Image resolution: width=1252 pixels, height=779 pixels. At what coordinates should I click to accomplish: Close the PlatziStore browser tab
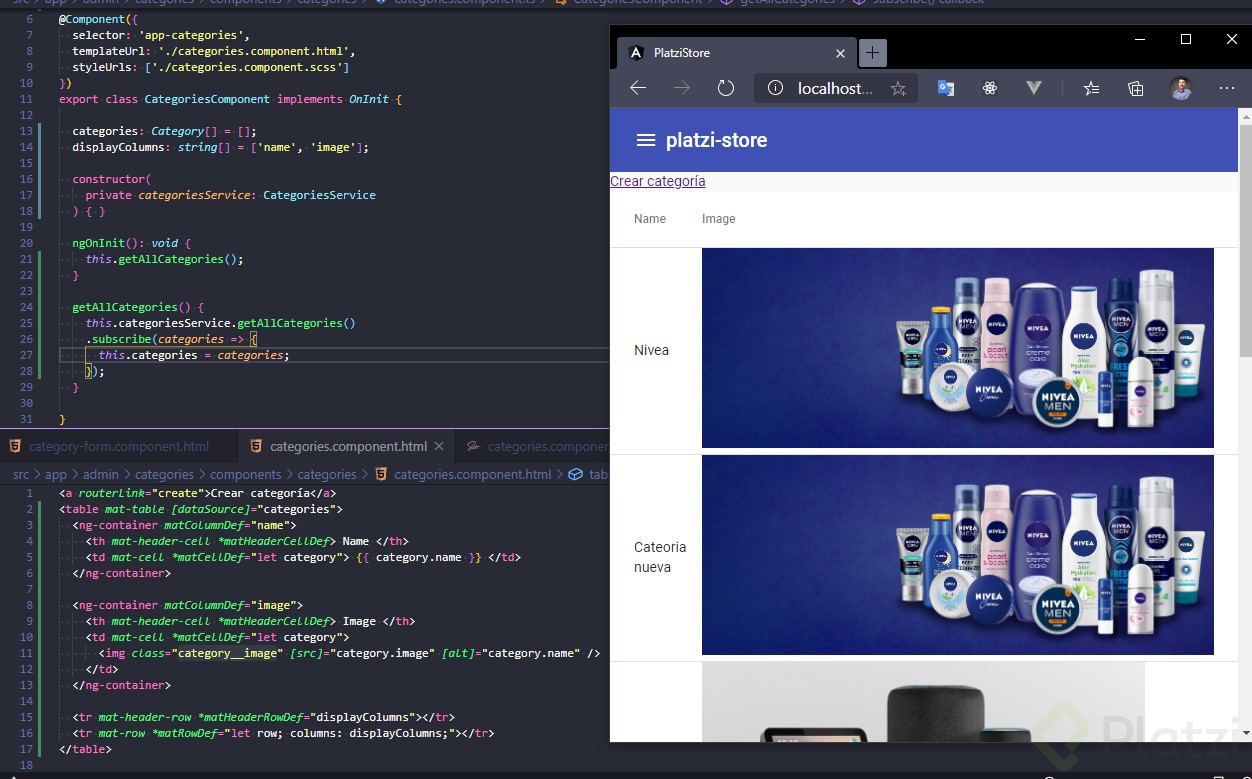point(840,53)
